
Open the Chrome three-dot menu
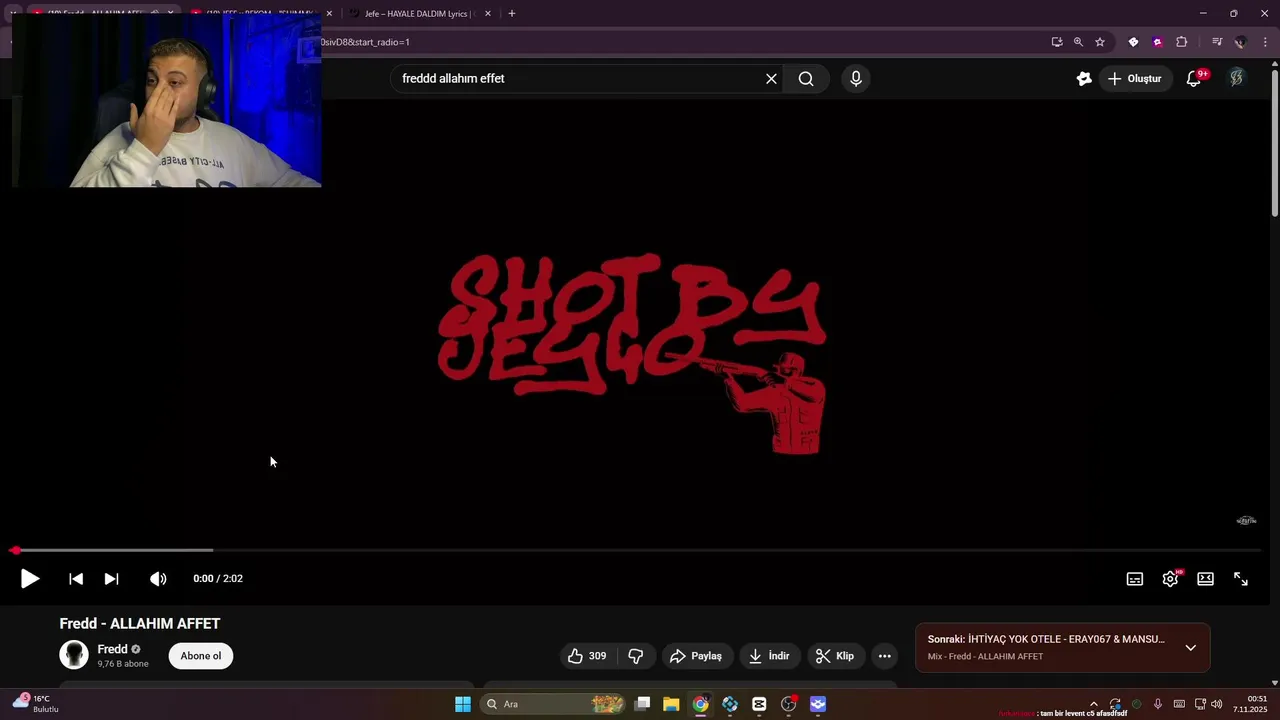[x=1265, y=42]
